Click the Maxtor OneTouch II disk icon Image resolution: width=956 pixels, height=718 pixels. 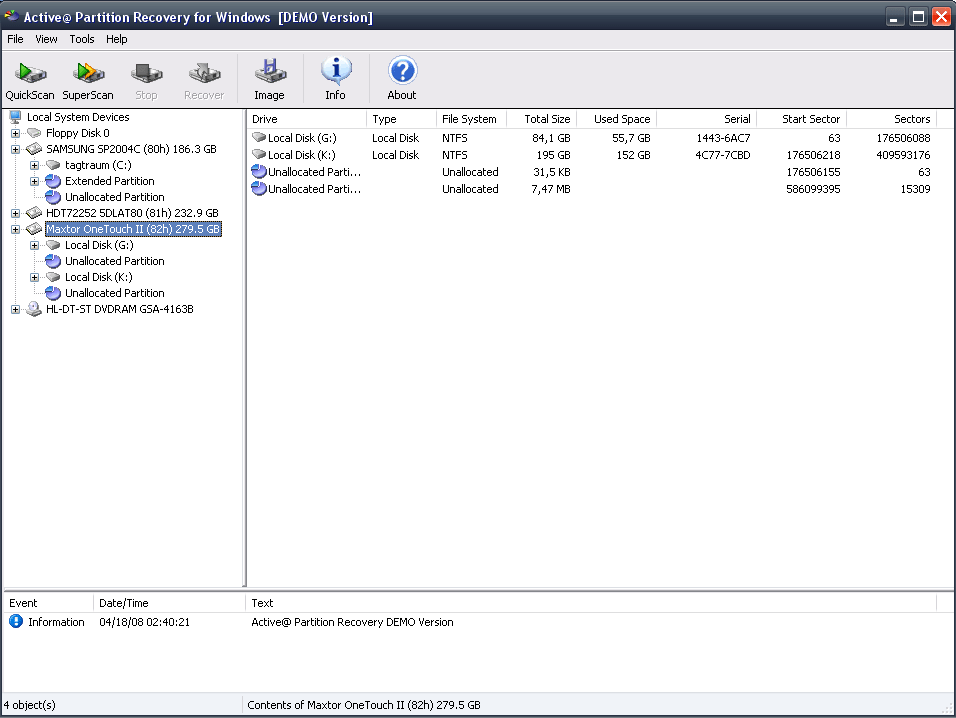34,229
